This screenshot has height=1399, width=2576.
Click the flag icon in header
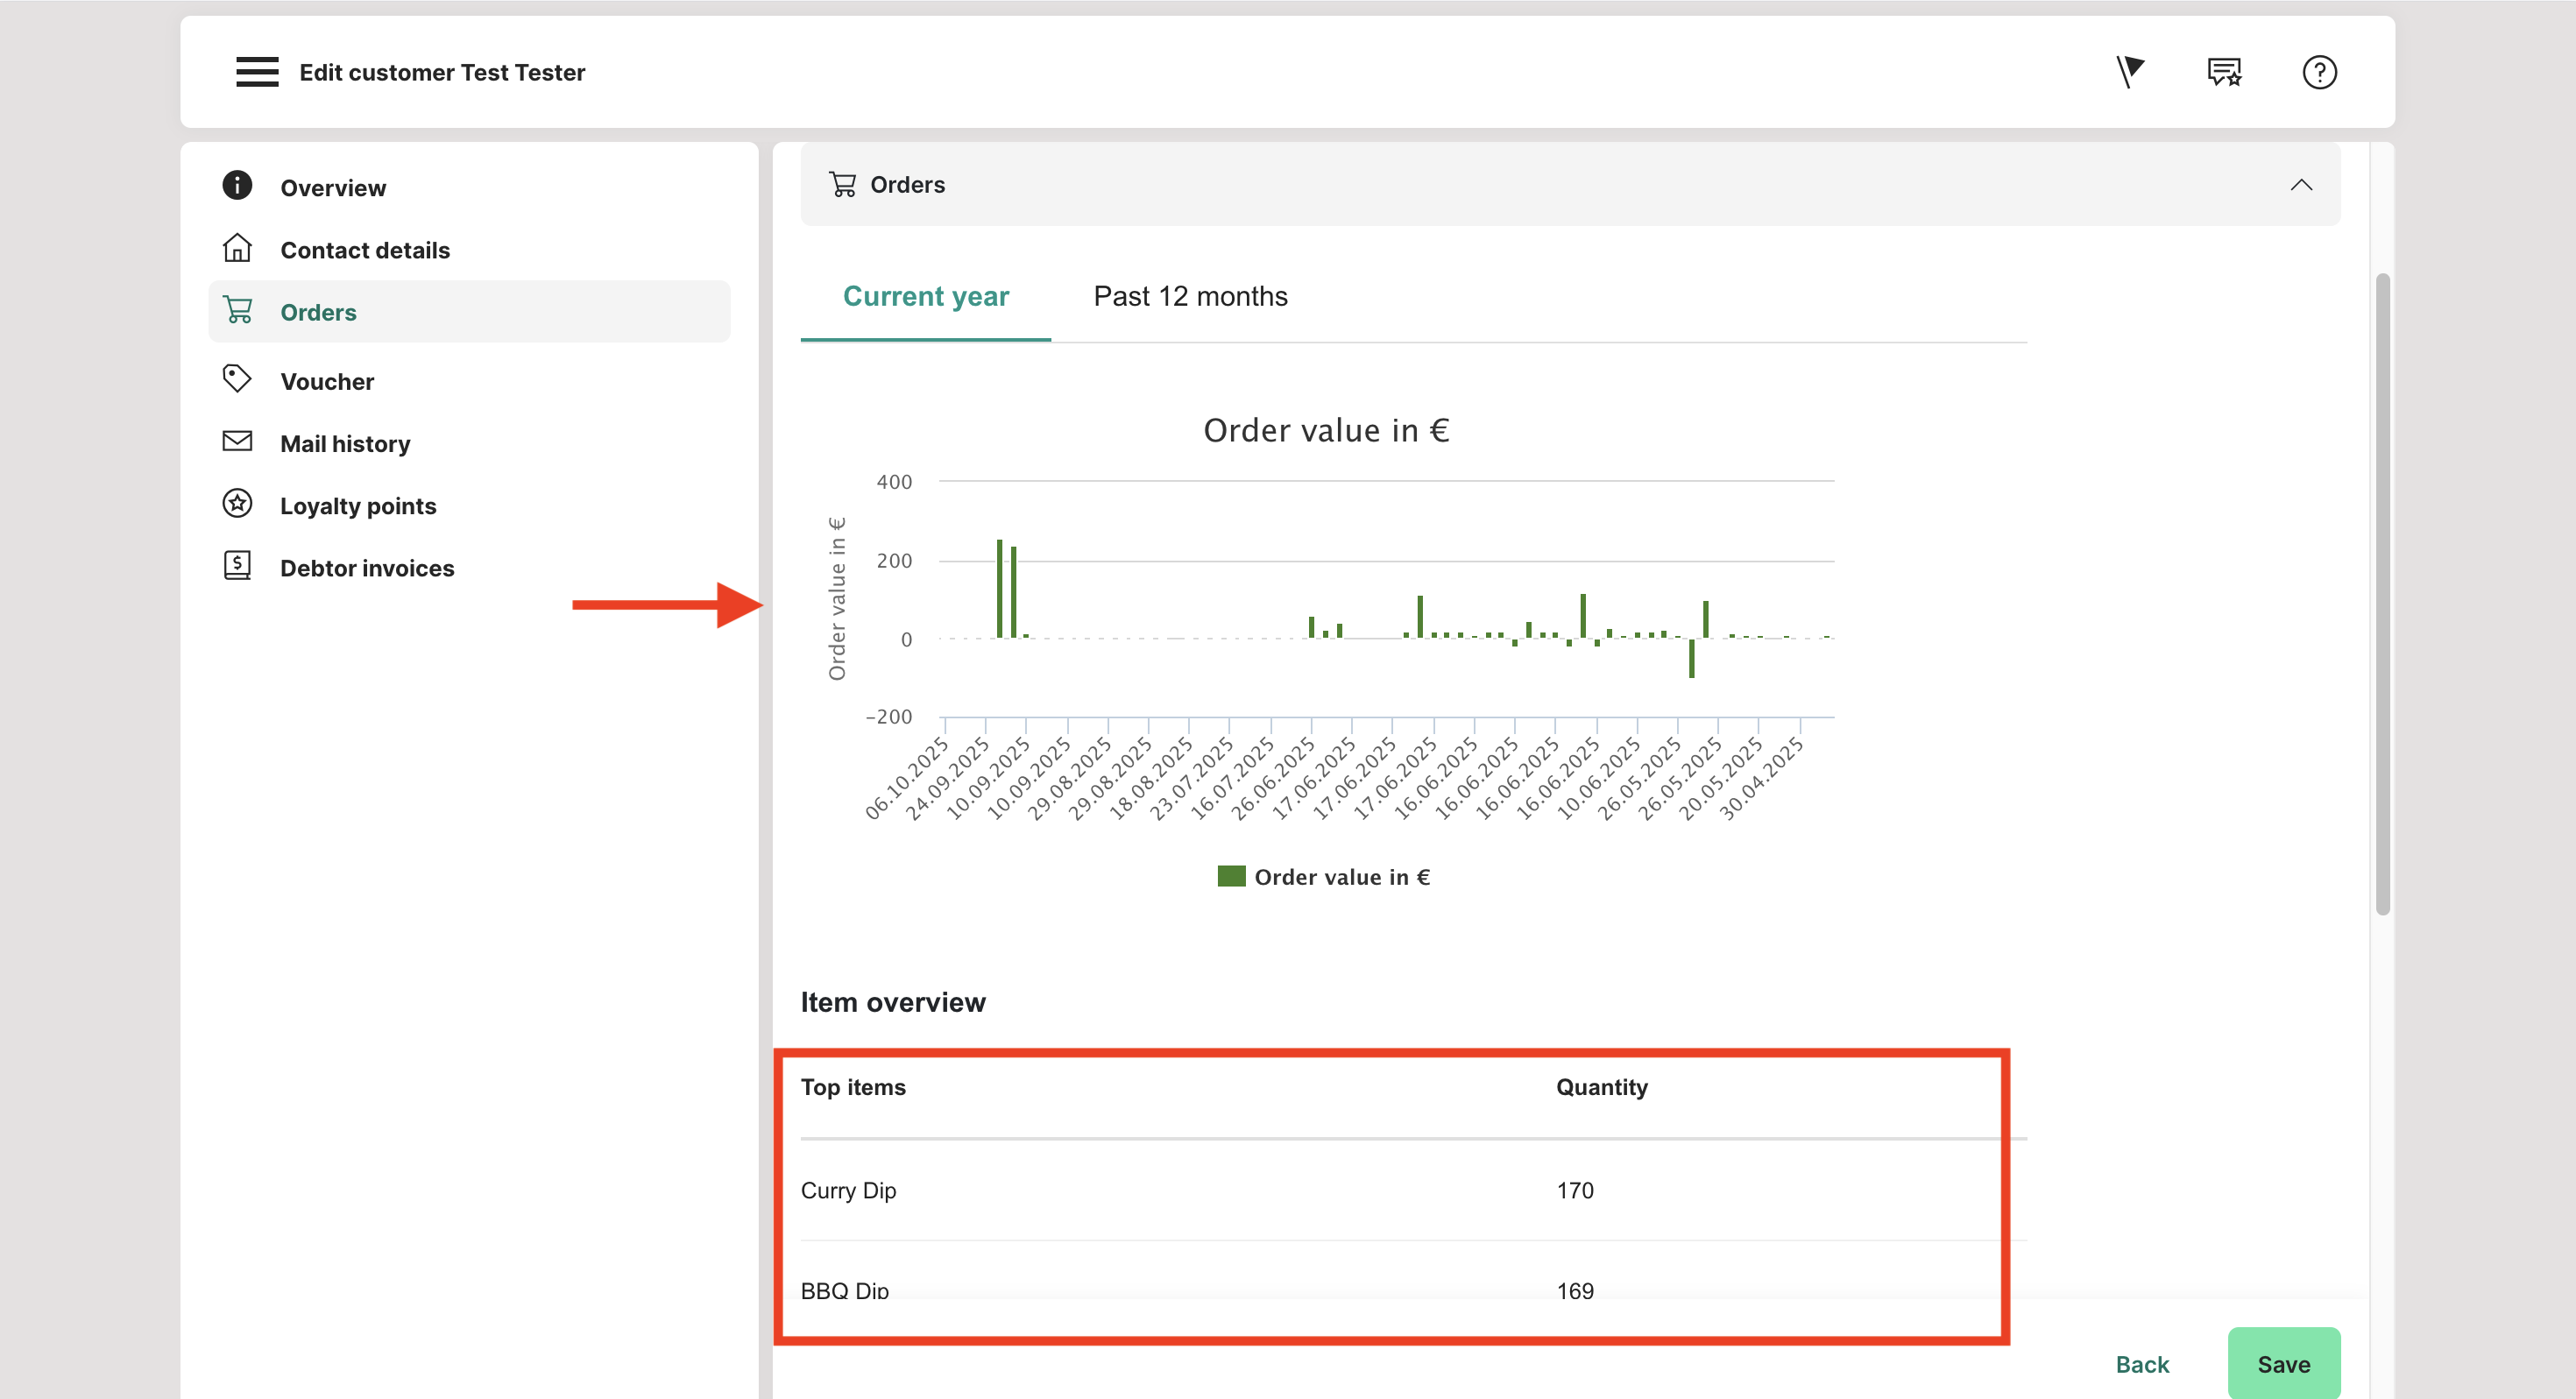2130,72
